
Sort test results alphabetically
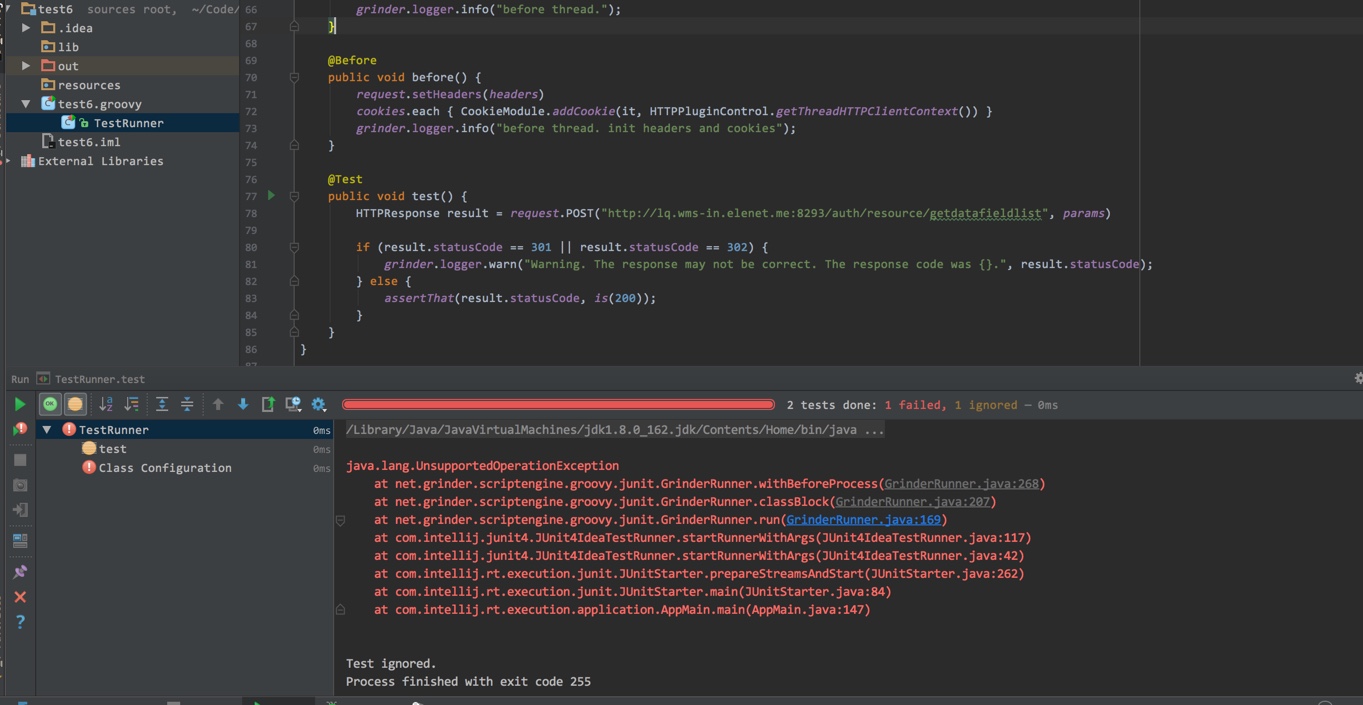coord(106,404)
